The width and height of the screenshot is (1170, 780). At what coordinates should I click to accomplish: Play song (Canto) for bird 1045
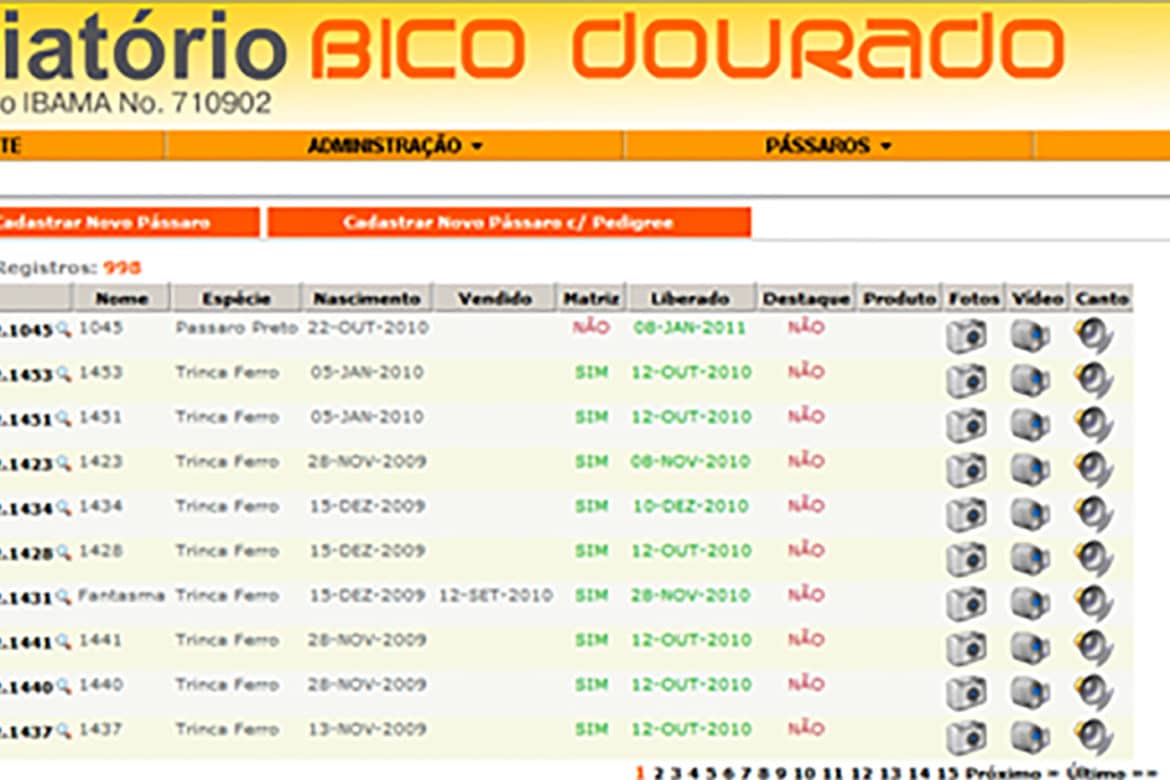pos(1094,336)
